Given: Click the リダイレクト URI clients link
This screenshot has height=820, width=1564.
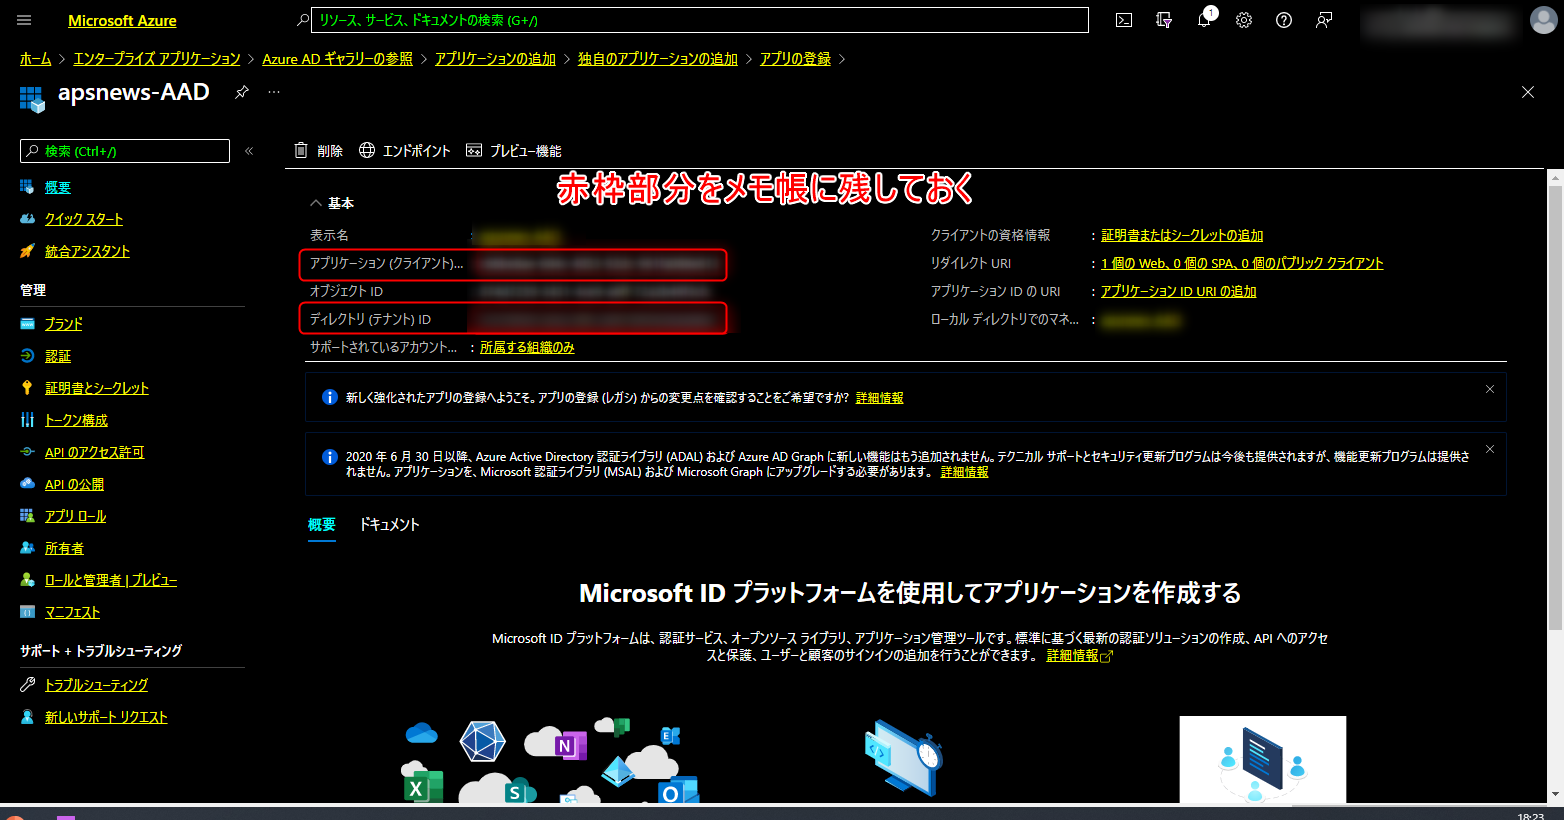Looking at the screenshot, I should (x=1242, y=263).
